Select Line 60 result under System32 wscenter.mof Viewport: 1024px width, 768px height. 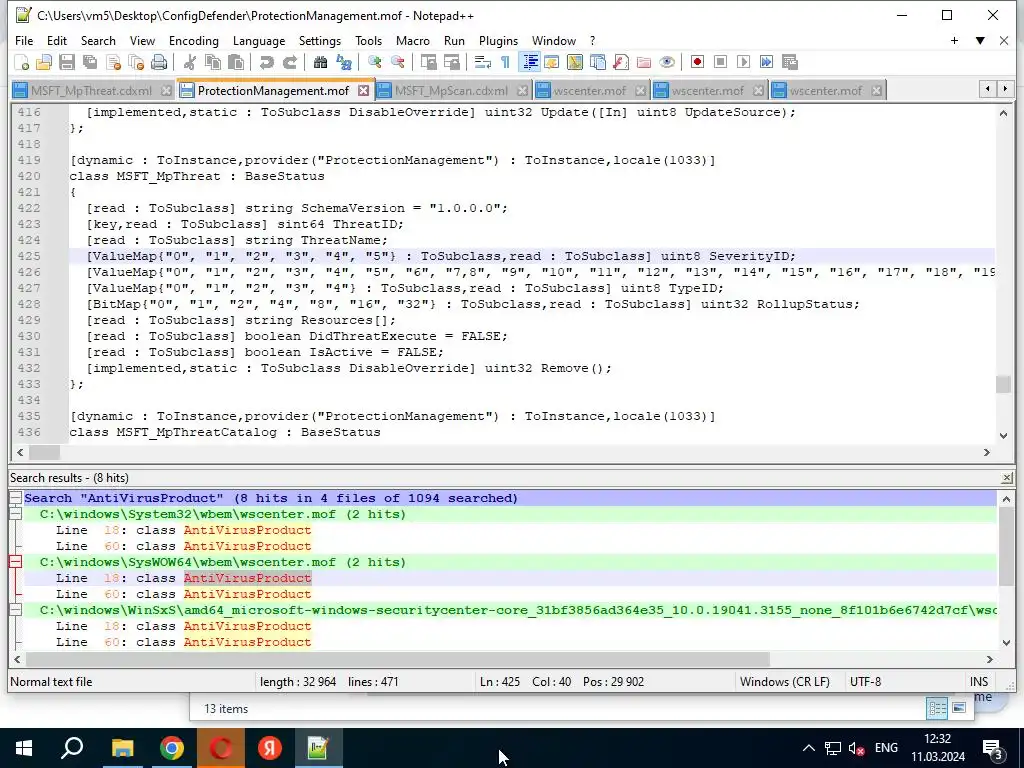coord(184,546)
